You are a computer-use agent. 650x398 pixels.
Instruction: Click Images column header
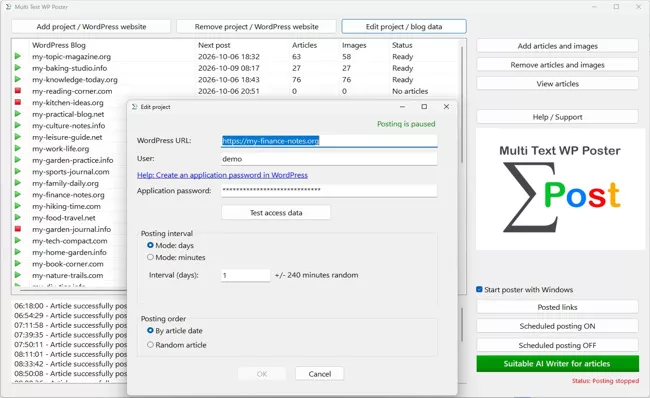click(354, 45)
